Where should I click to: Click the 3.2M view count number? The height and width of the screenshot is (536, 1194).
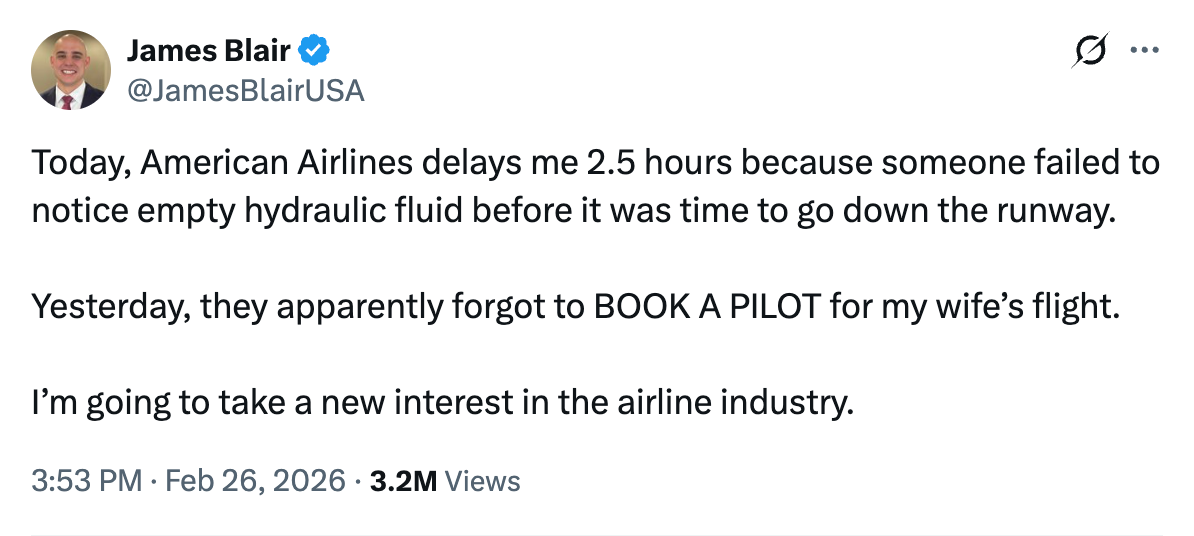403,481
